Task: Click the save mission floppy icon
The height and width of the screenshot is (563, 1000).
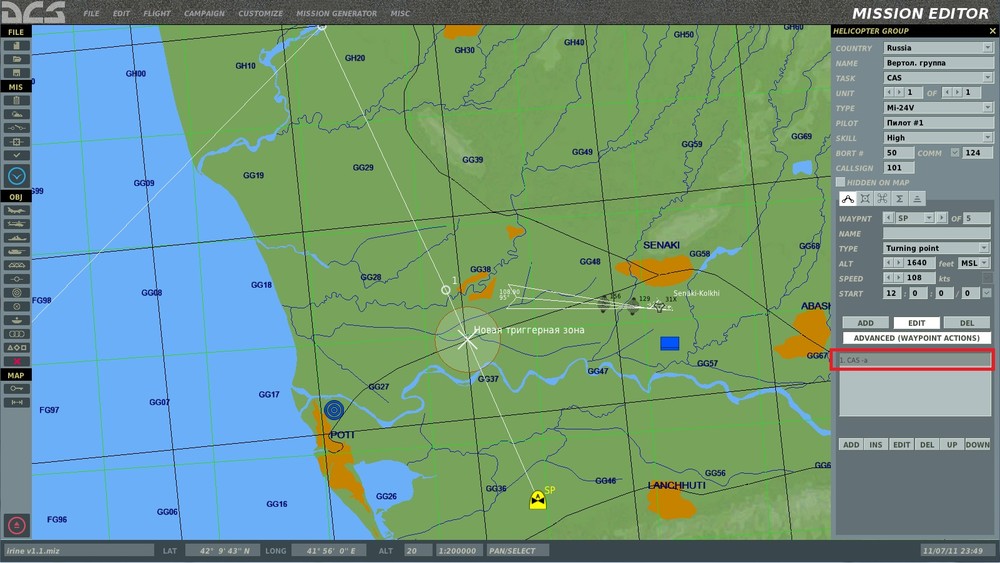Action: pyautogui.click(x=17, y=73)
